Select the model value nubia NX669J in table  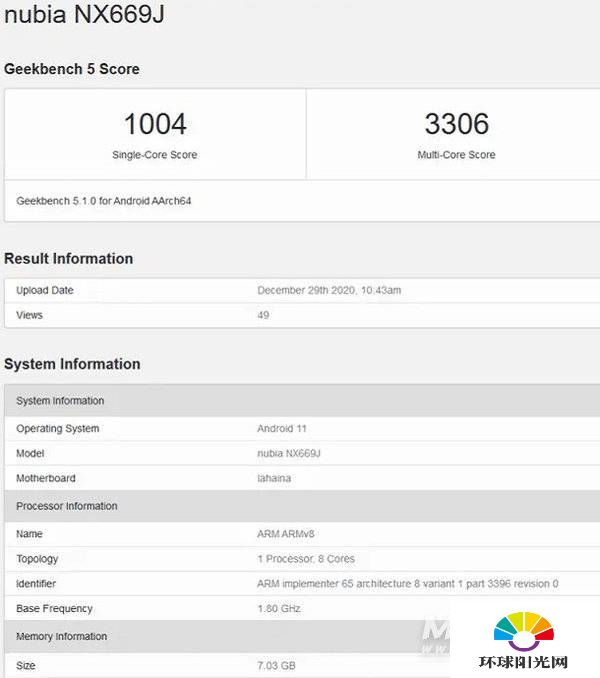pyautogui.click(x=289, y=454)
